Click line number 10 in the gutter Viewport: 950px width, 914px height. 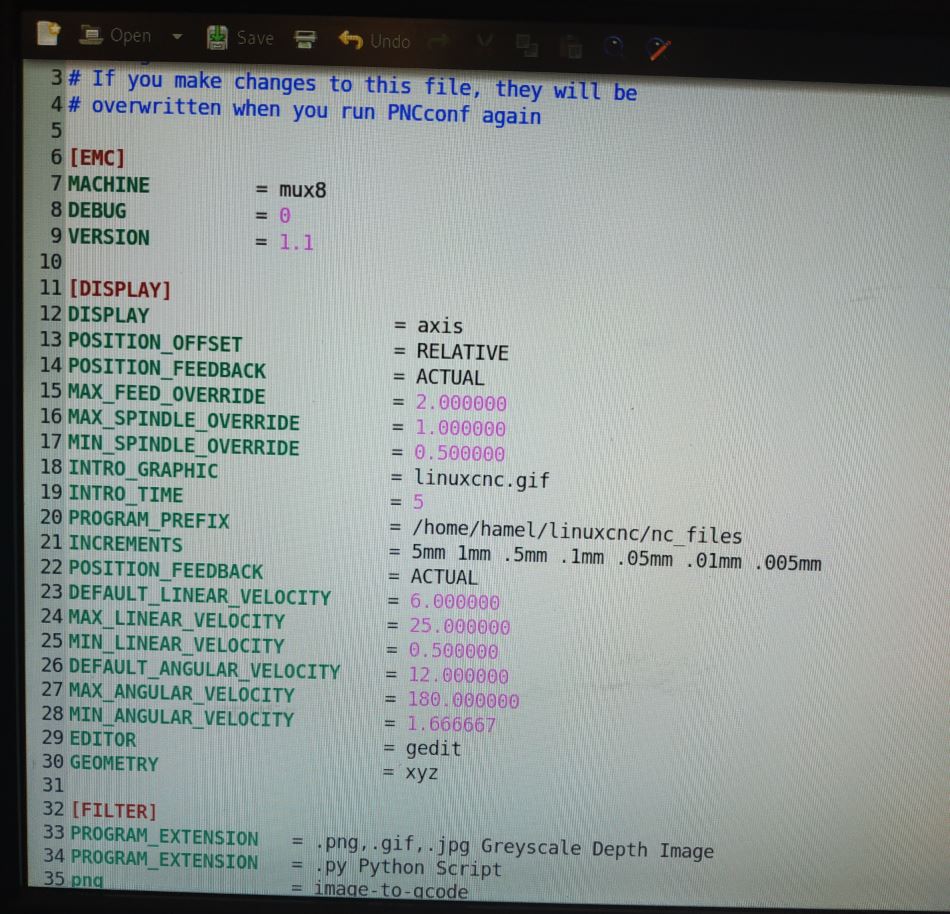click(x=51, y=262)
